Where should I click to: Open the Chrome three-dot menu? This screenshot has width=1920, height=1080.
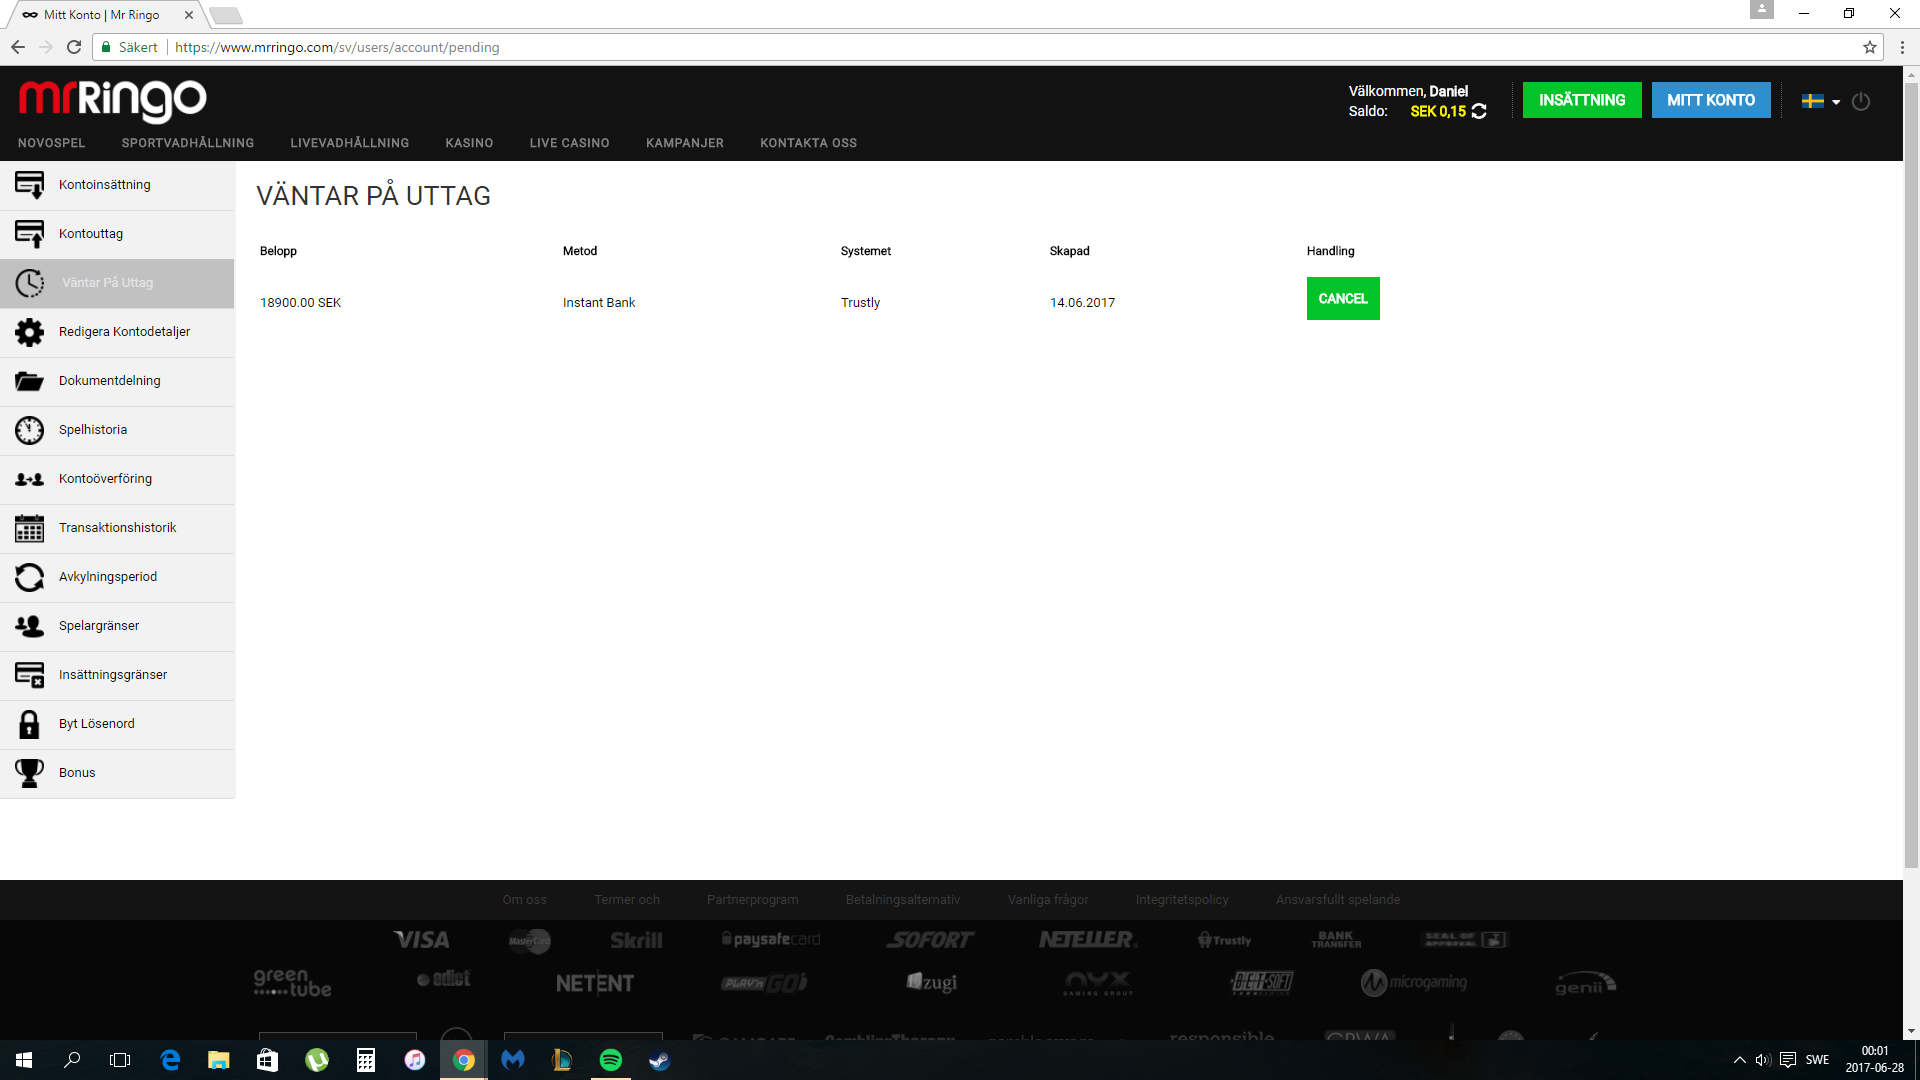tap(1902, 47)
